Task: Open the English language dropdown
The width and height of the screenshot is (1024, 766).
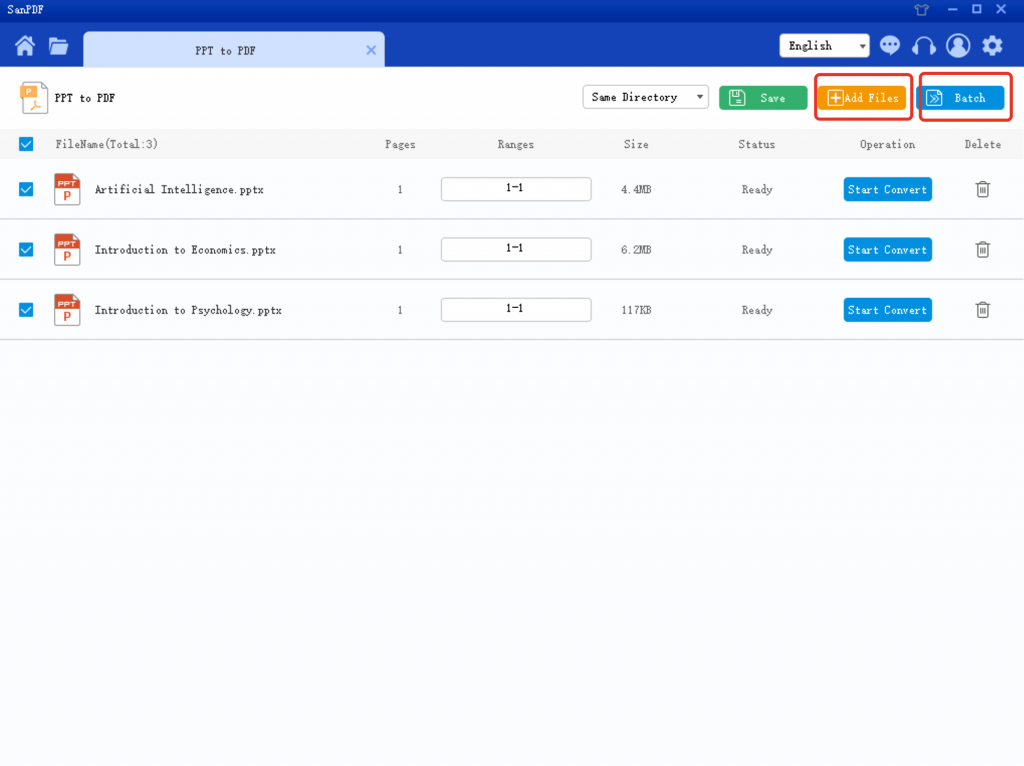Action: point(824,46)
